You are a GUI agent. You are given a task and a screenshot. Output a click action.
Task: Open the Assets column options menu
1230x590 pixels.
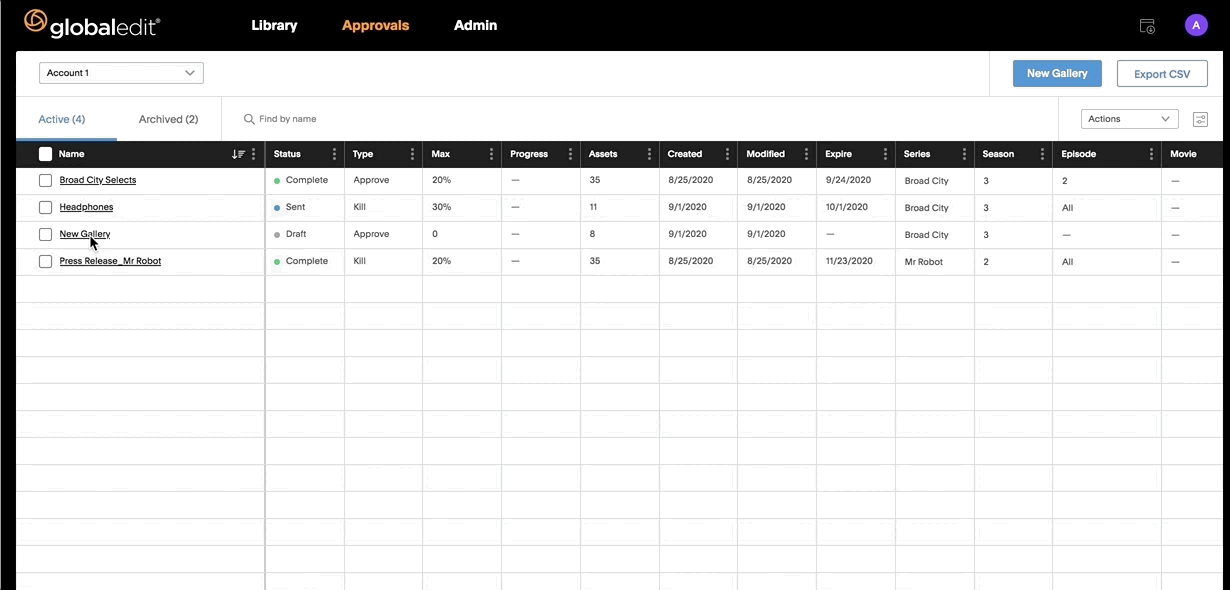(649, 154)
